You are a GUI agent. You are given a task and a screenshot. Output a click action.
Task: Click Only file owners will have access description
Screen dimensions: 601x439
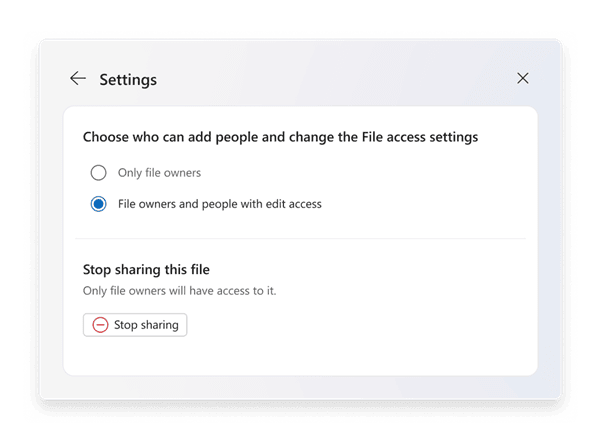tap(179, 291)
